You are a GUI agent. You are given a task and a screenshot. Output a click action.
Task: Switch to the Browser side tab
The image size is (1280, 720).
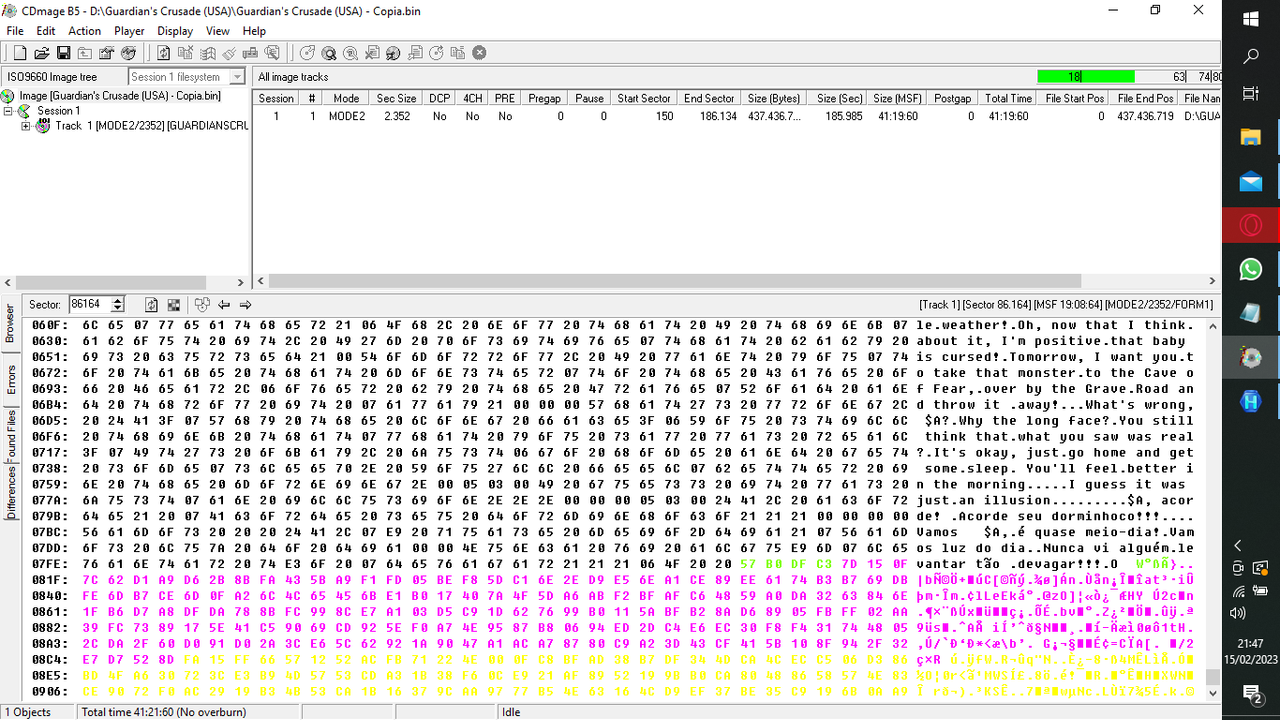coord(10,324)
